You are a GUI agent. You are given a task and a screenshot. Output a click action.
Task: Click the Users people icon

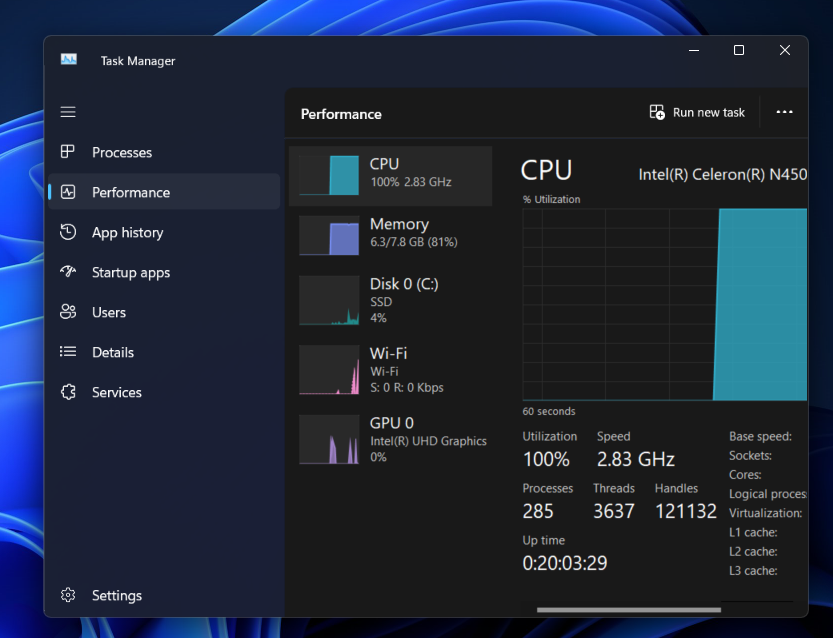click(68, 312)
